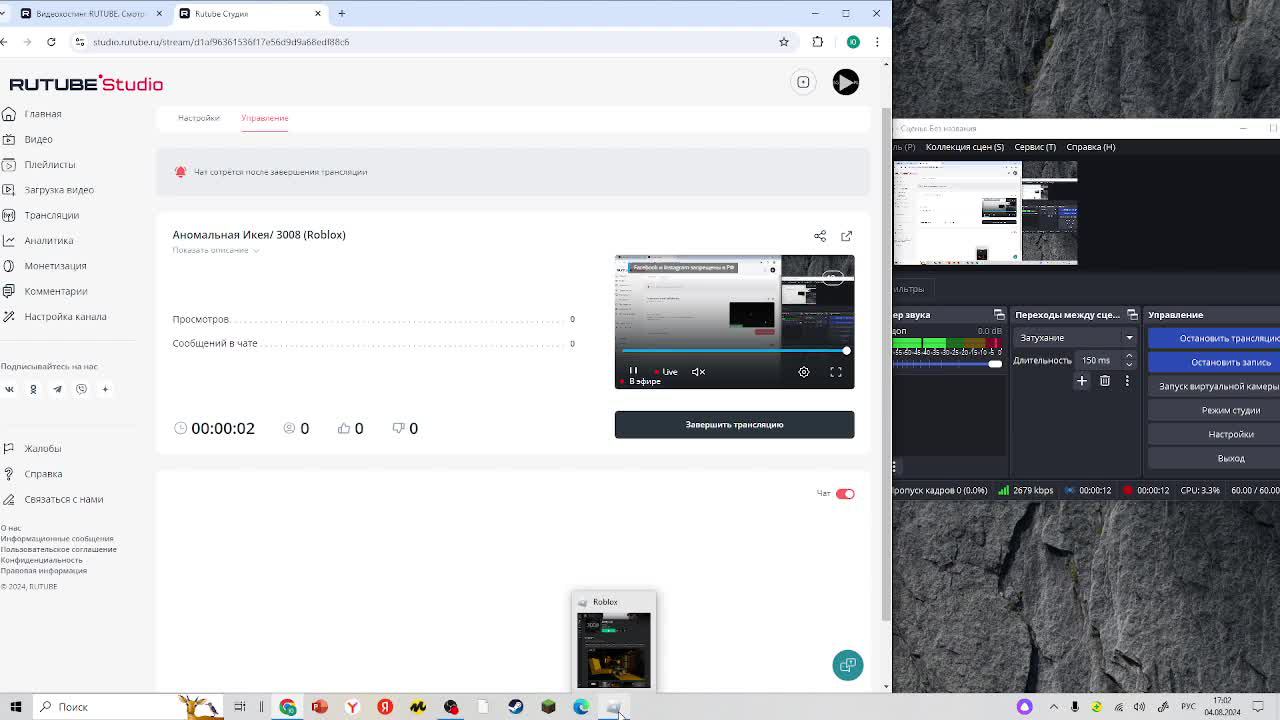The width and height of the screenshot is (1280, 720).
Task: Open Затухание transition dropdown in OBS
Action: pyautogui.click(x=1075, y=338)
